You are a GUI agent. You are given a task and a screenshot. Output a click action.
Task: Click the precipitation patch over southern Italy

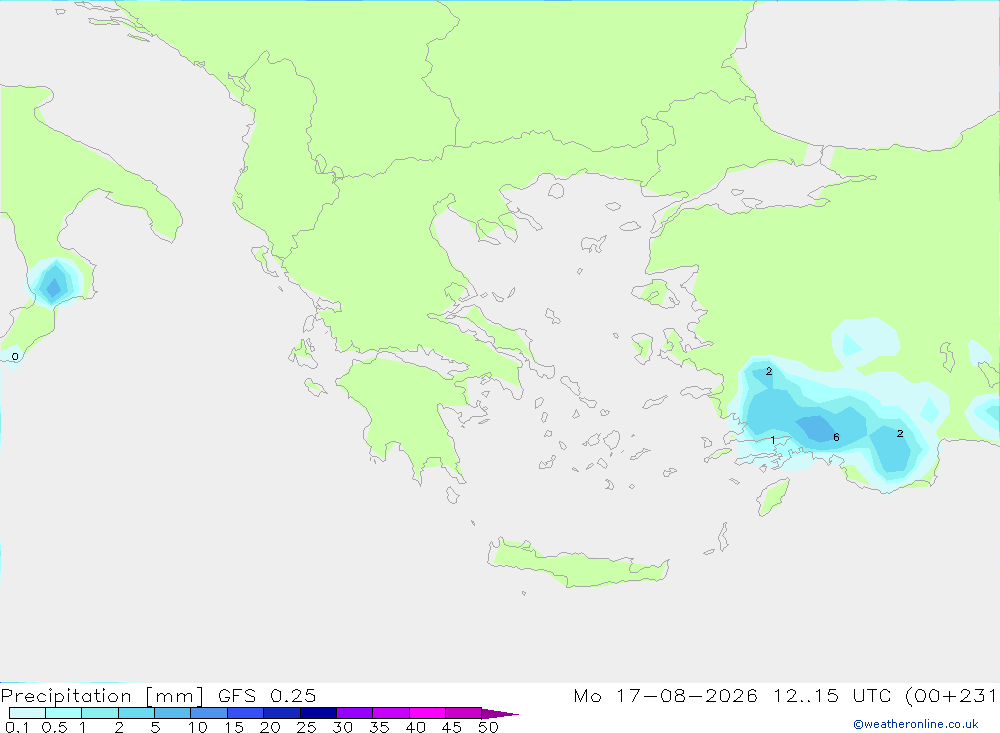tap(55, 283)
